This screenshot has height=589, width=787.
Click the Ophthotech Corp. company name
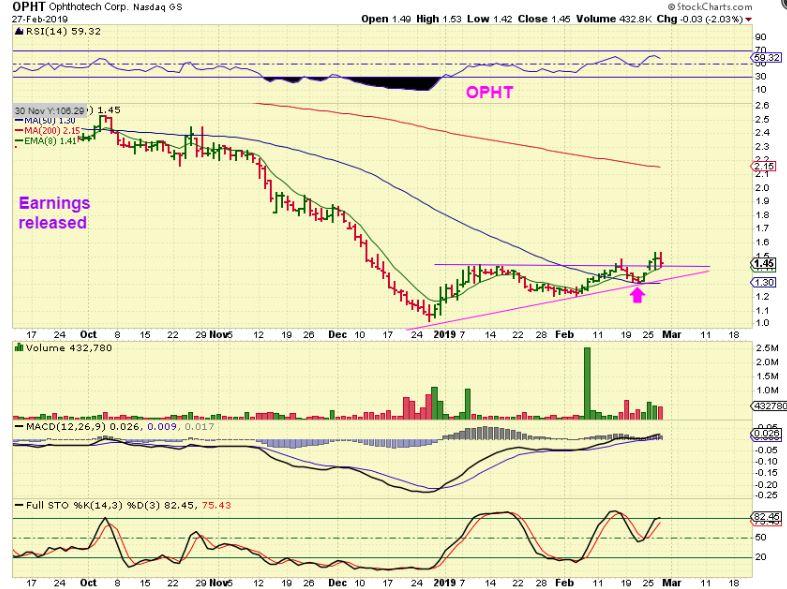pyautogui.click(x=88, y=8)
